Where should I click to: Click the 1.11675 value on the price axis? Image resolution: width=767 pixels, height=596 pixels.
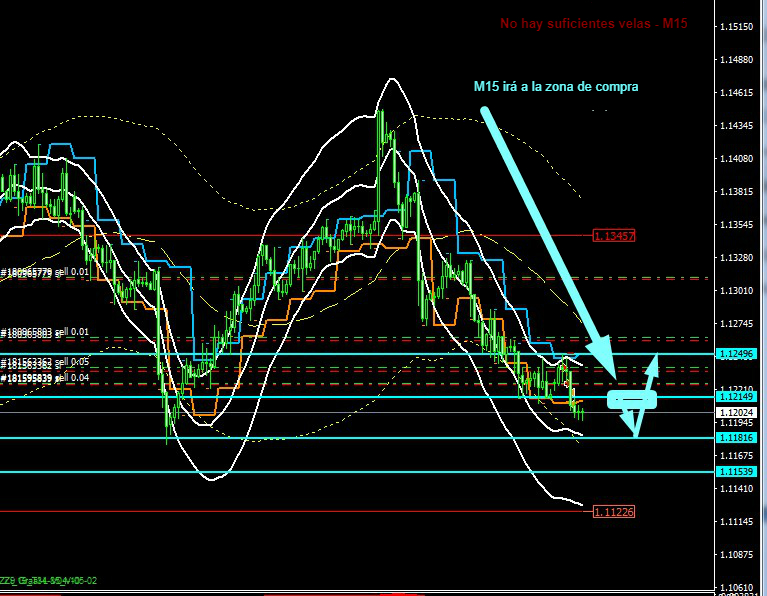point(737,456)
